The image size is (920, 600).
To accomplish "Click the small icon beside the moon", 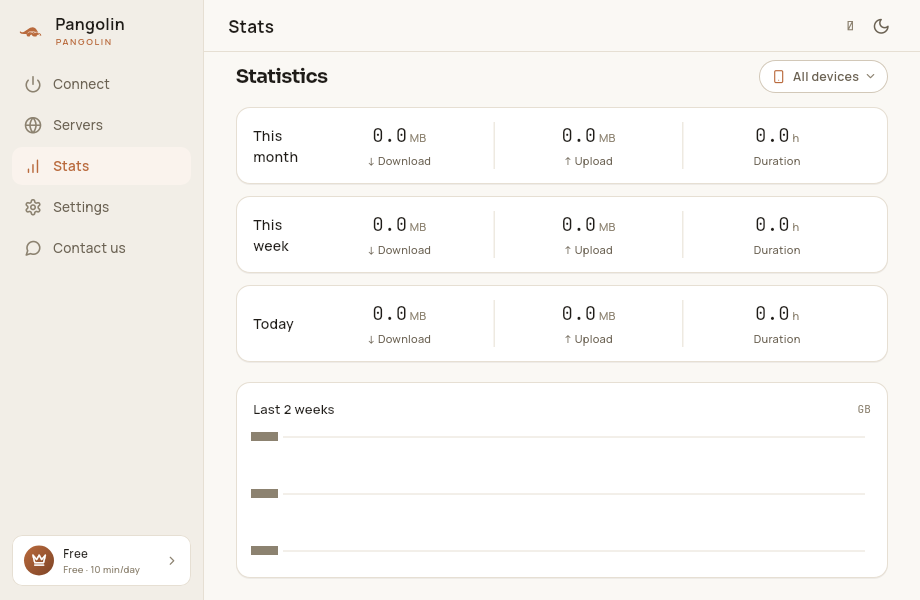I will [850, 26].
